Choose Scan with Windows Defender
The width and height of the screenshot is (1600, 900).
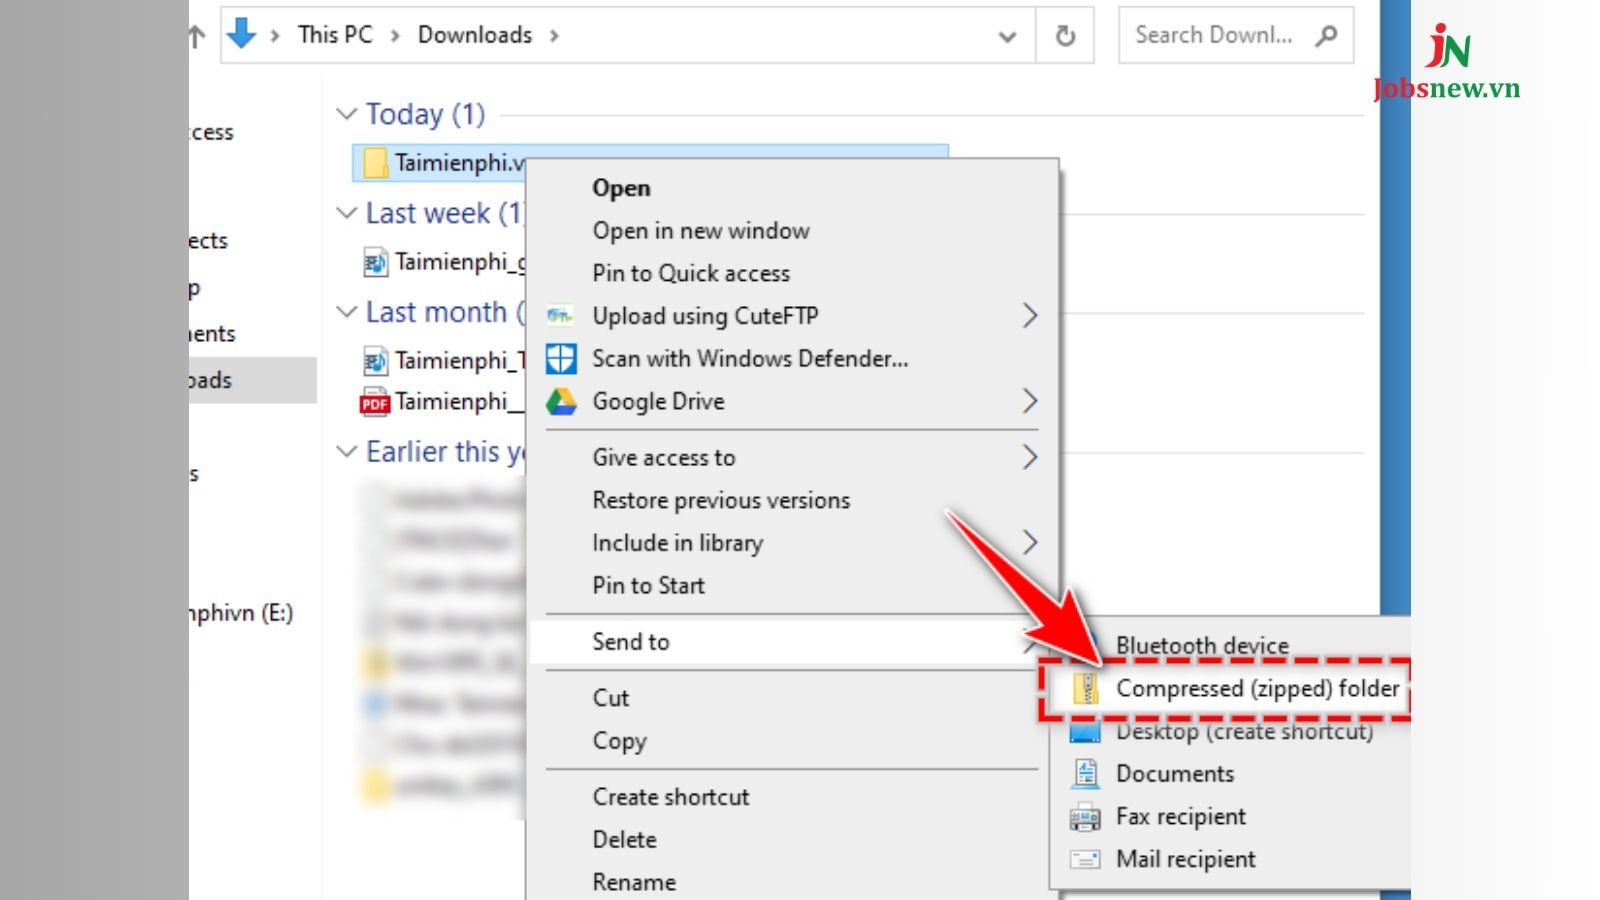[x=750, y=358]
